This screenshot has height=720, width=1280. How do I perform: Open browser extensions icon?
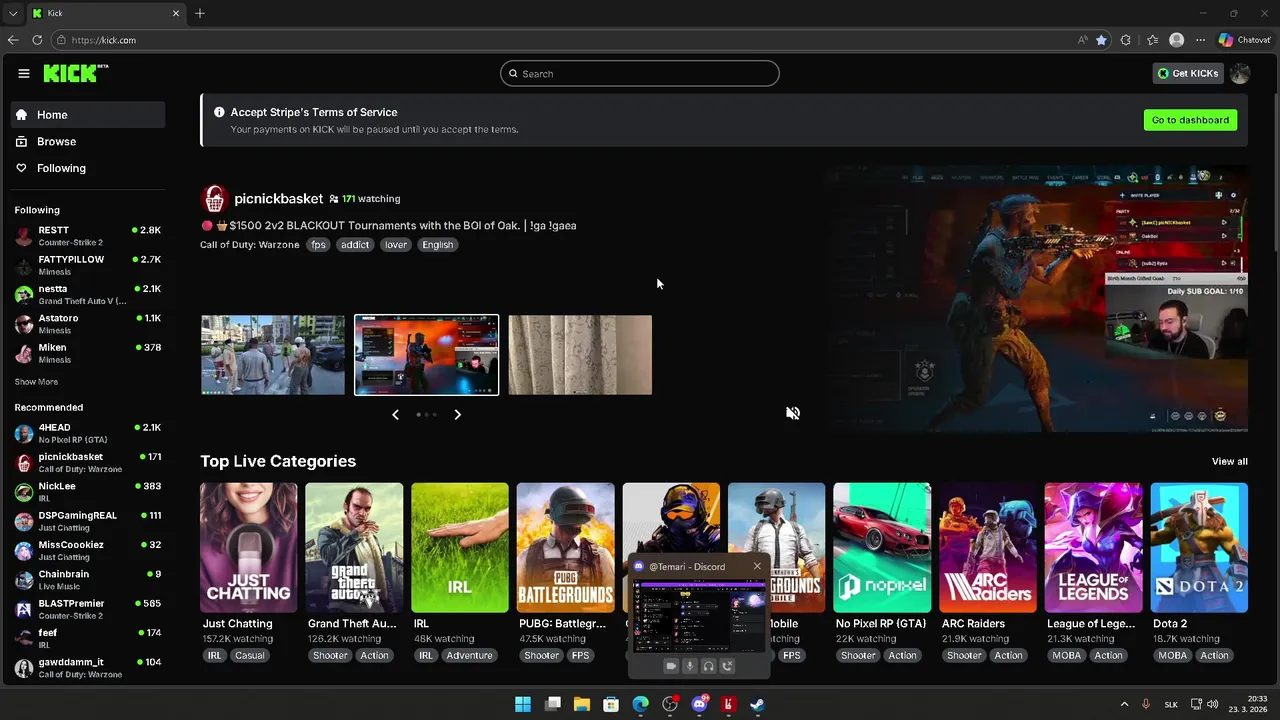1126,40
